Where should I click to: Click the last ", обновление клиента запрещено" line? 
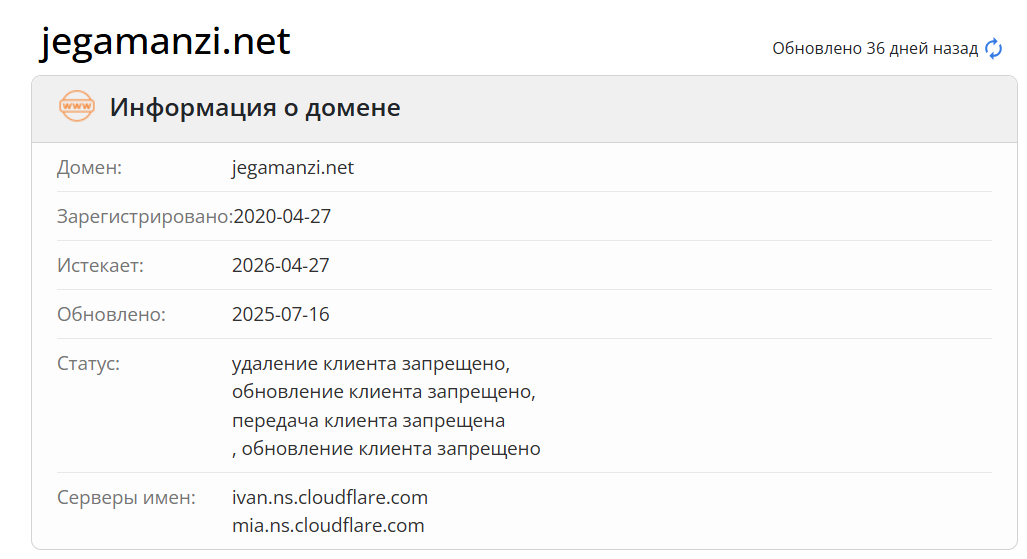[386, 449]
